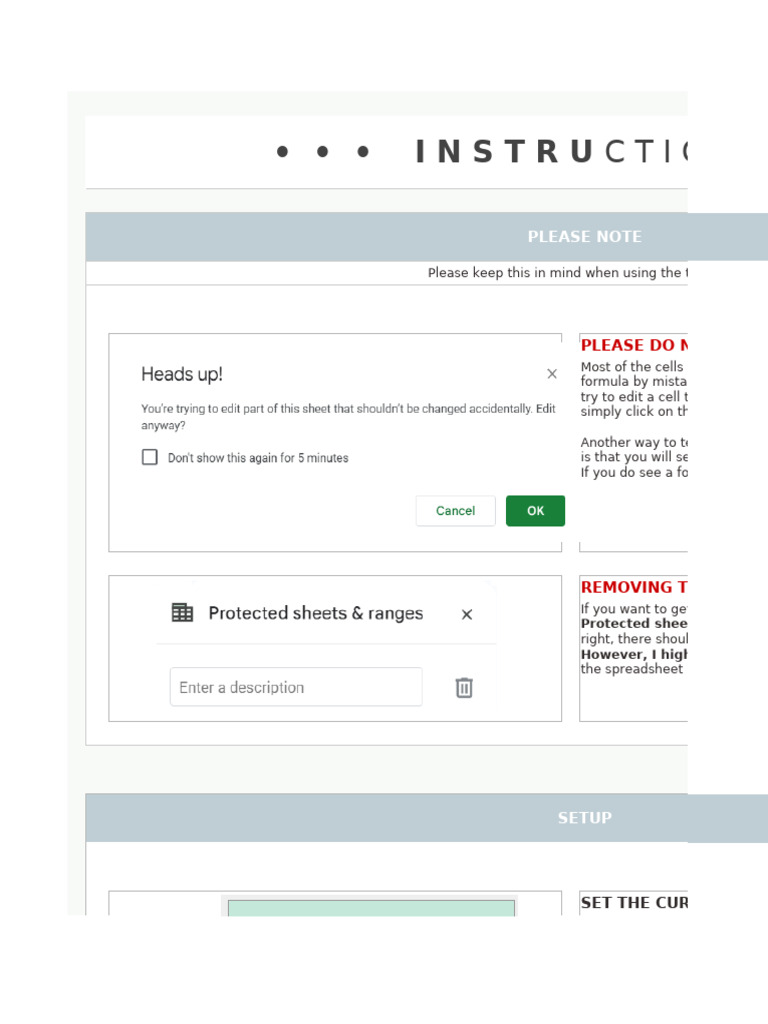This screenshot has width=768, height=1024.
Task: Click the Protected sheets table icon
Action: (182, 613)
